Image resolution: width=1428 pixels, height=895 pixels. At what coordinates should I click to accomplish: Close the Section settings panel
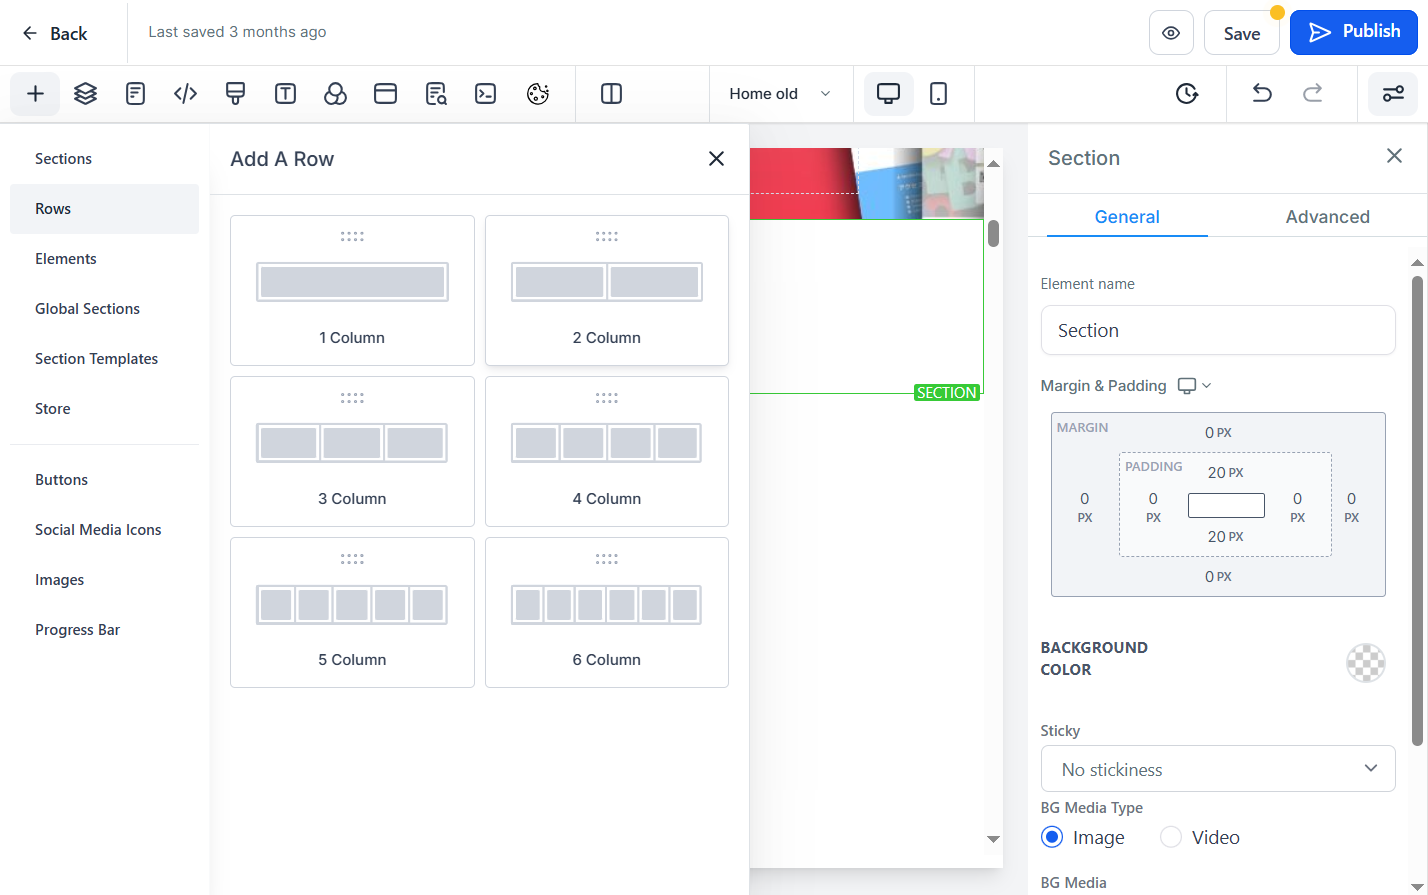(x=1394, y=156)
